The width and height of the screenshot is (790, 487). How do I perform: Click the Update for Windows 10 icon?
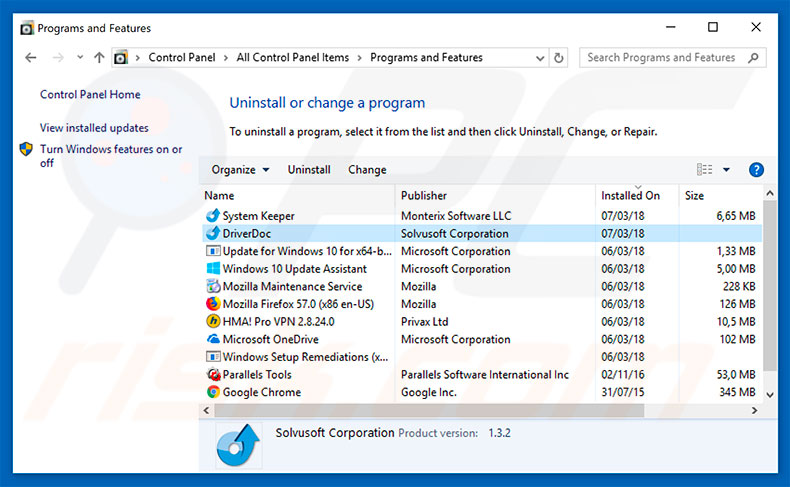pos(213,251)
